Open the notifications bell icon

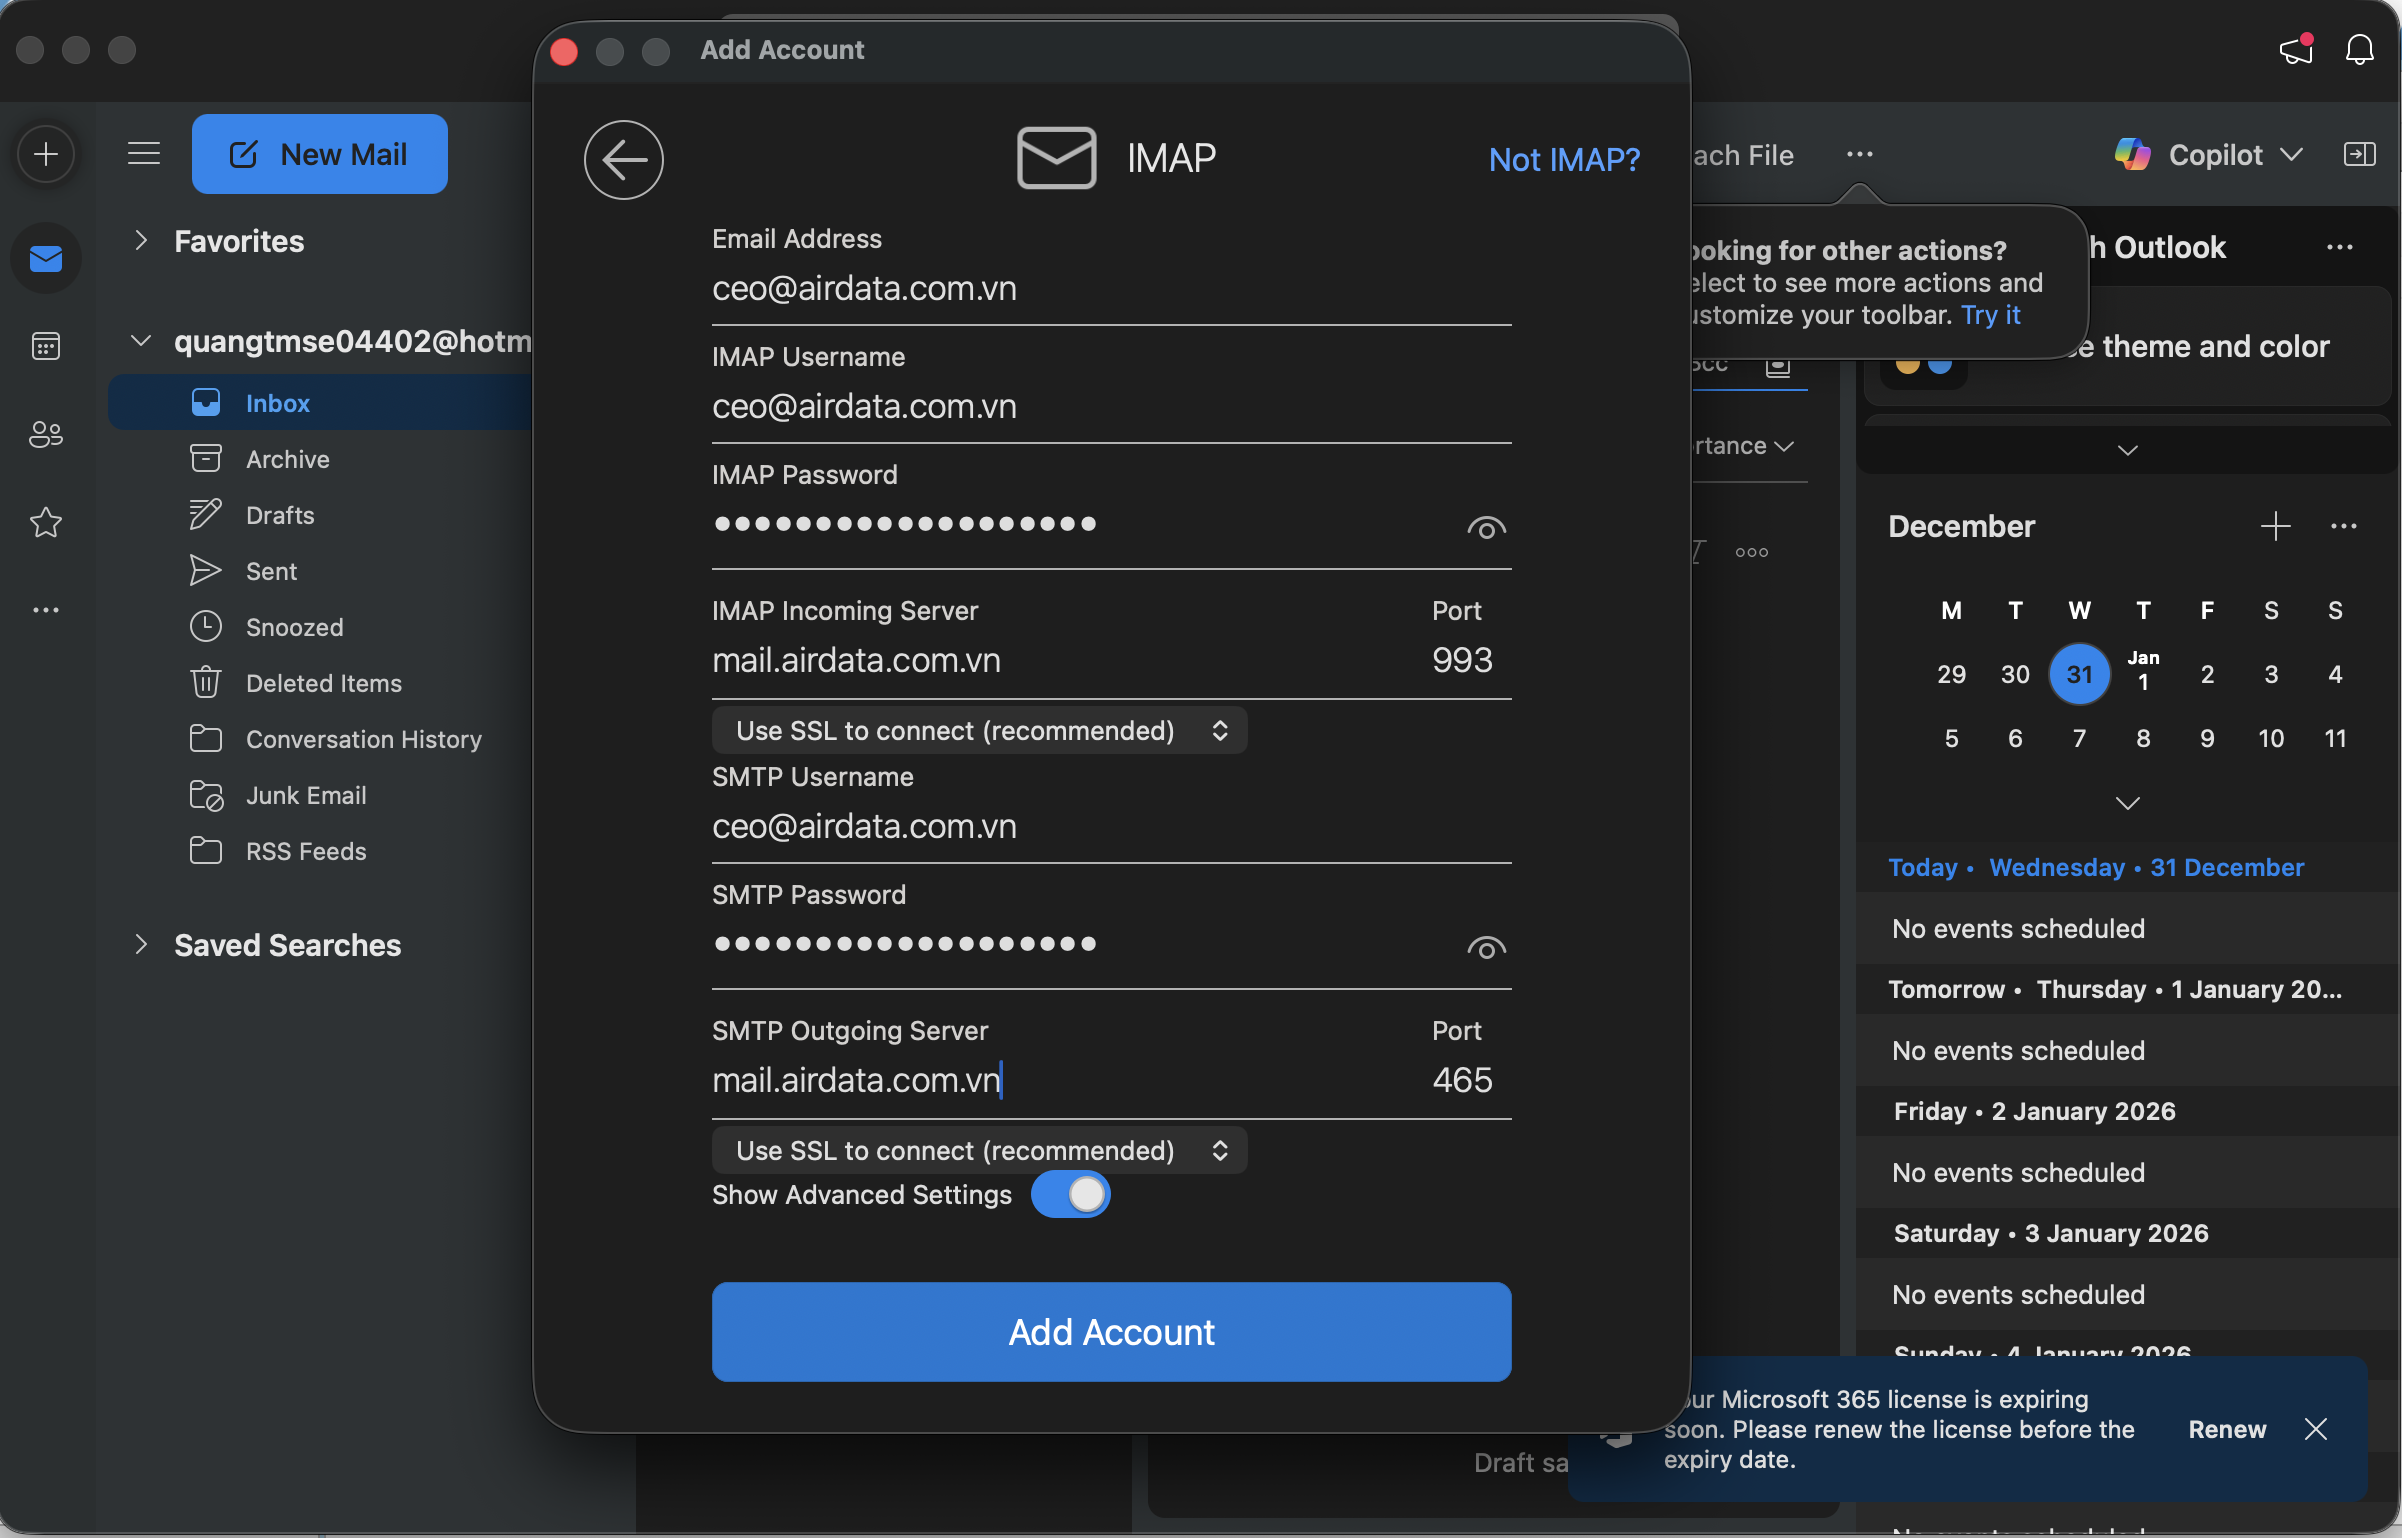2359,50
